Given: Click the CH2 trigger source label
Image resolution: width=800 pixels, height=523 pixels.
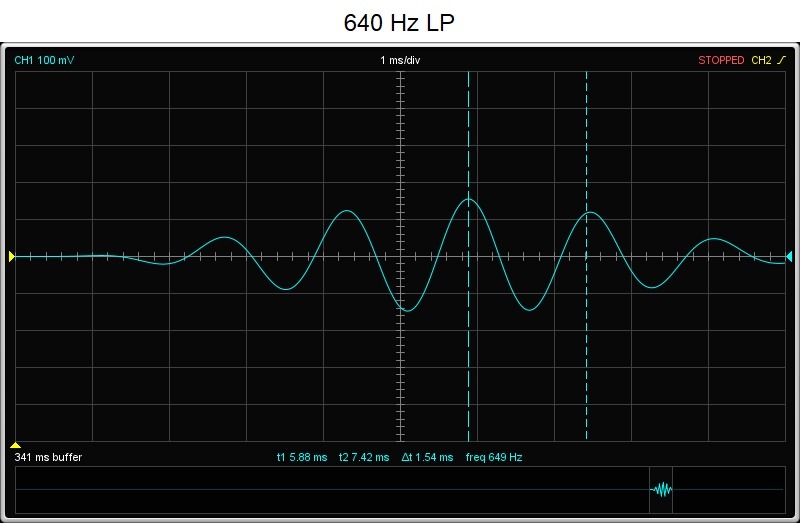Looking at the screenshot, I should pyautogui.click(x=761, y=60).
